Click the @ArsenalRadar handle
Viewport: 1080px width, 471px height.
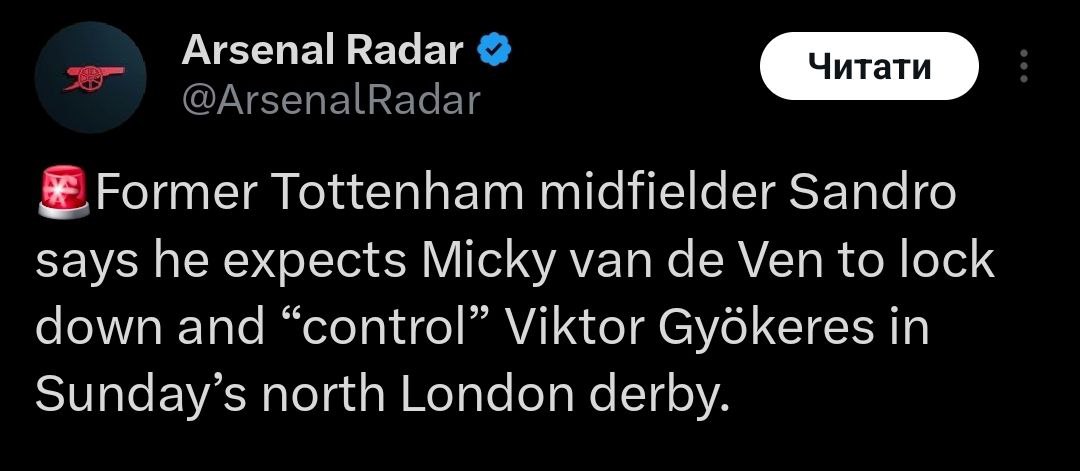click(x=331, y=99)
